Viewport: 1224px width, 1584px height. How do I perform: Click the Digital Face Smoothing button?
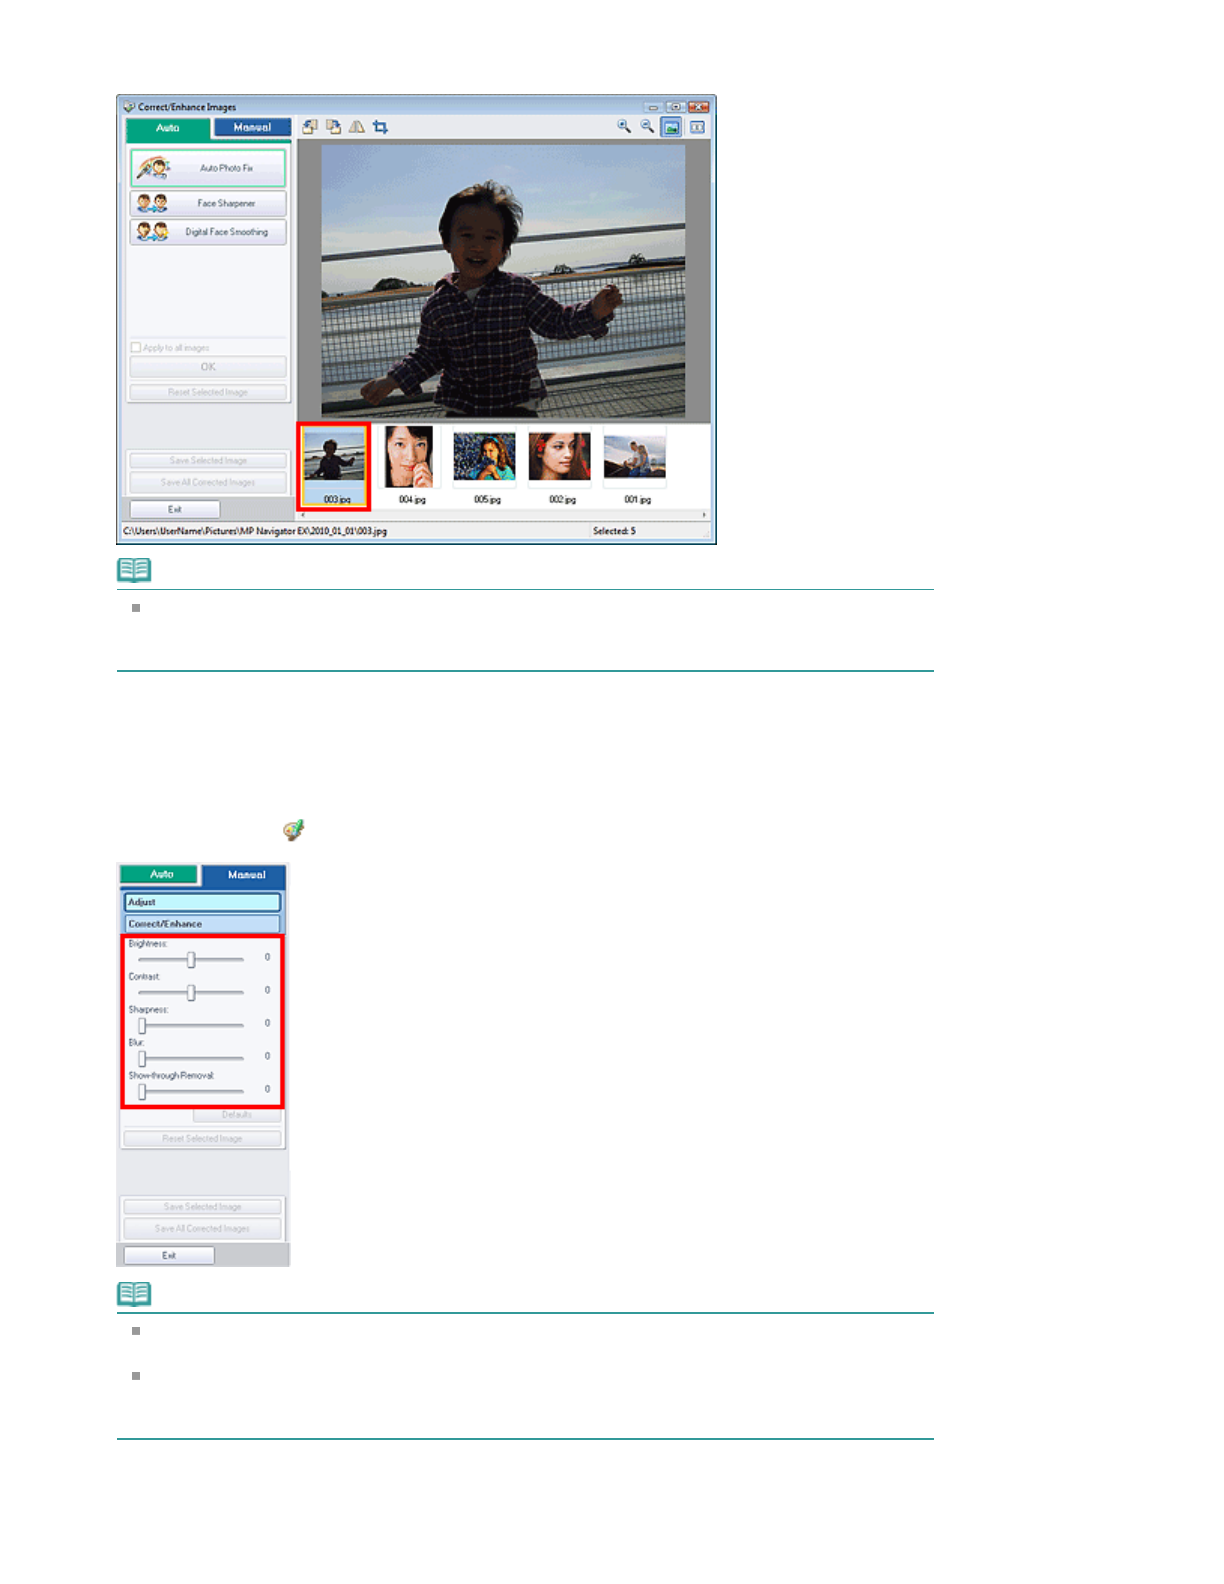pos(208,232)
